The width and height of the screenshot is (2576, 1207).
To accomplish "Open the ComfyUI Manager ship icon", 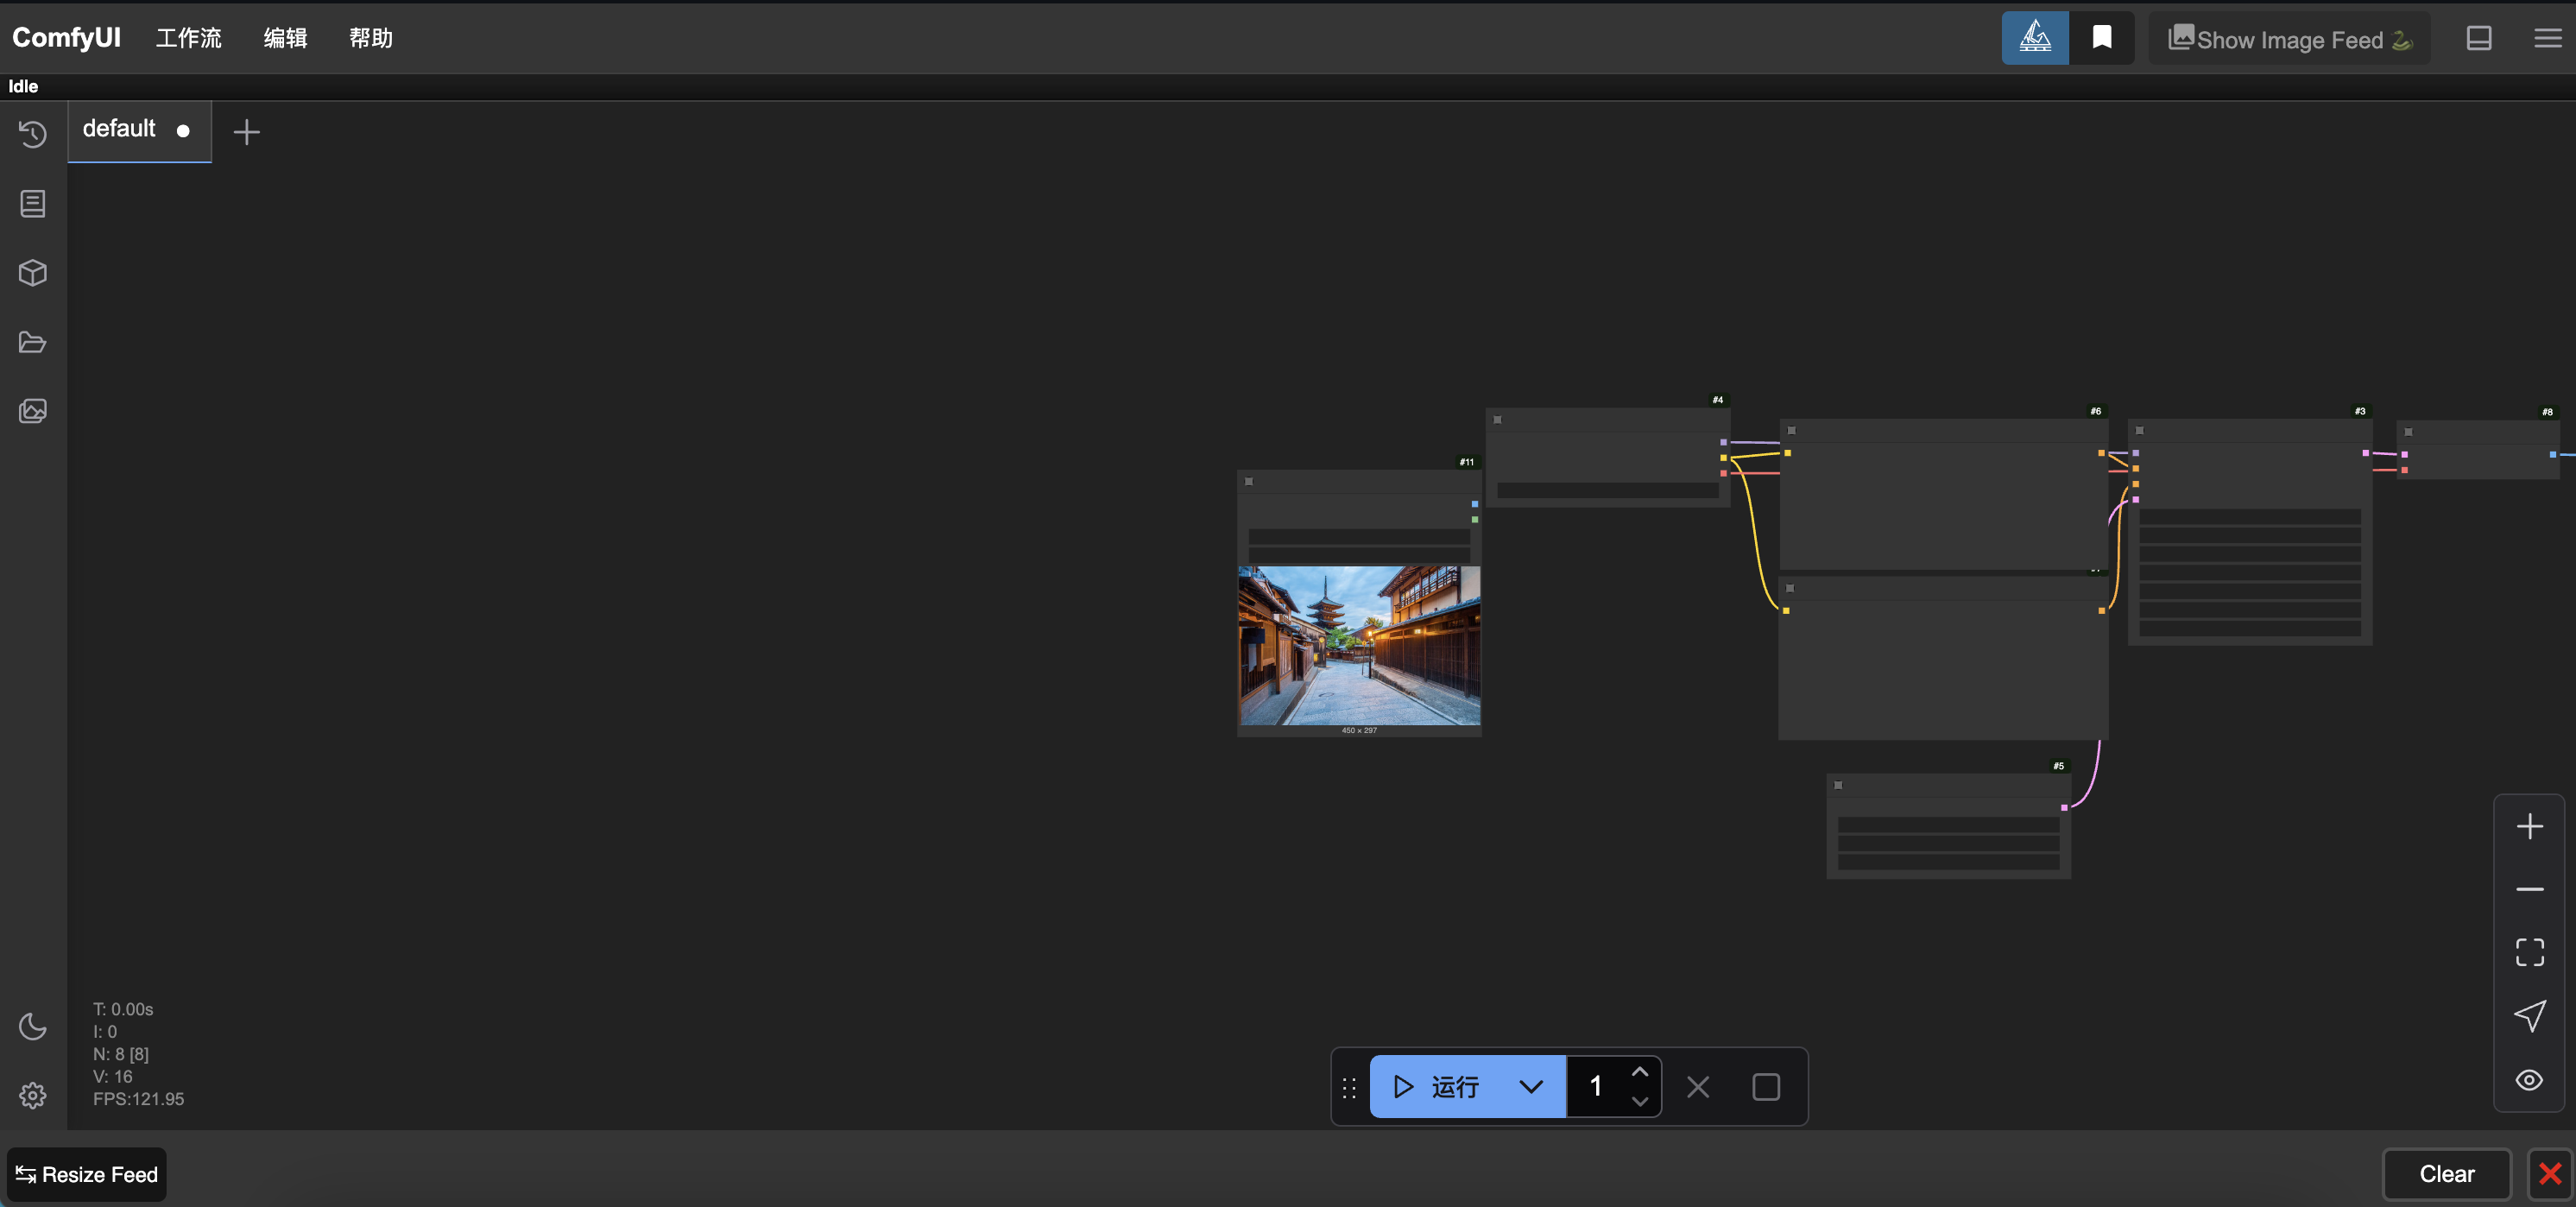I will 2034,38.
